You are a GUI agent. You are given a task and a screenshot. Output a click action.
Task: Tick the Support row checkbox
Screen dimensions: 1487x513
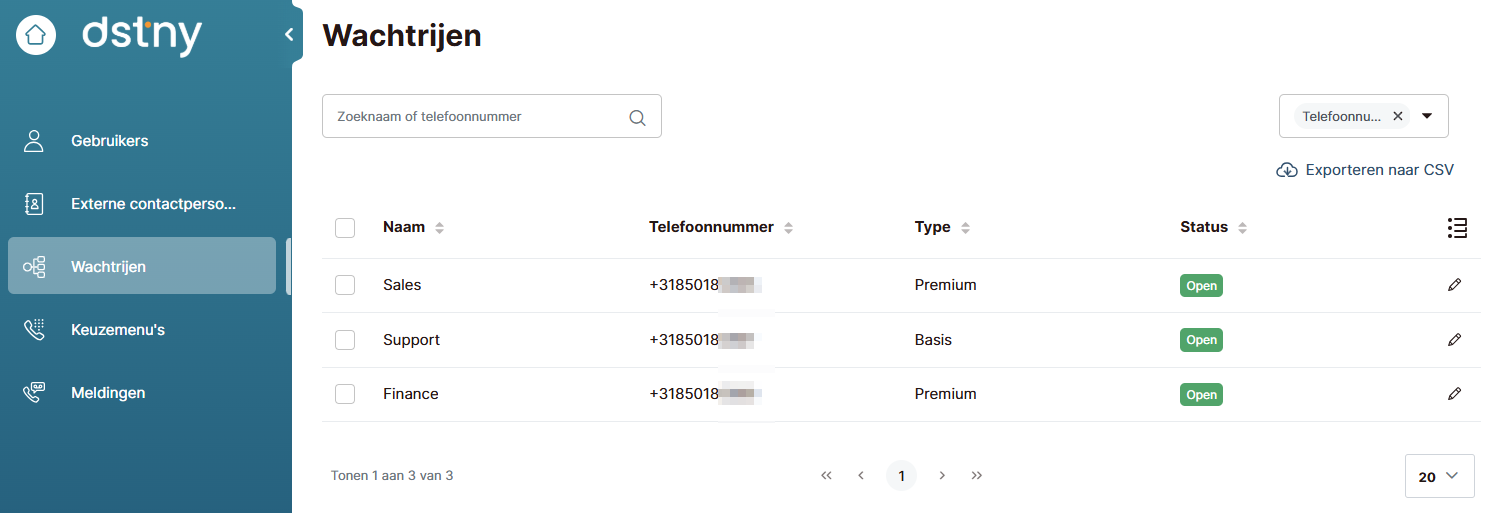[x=345, y=340]
